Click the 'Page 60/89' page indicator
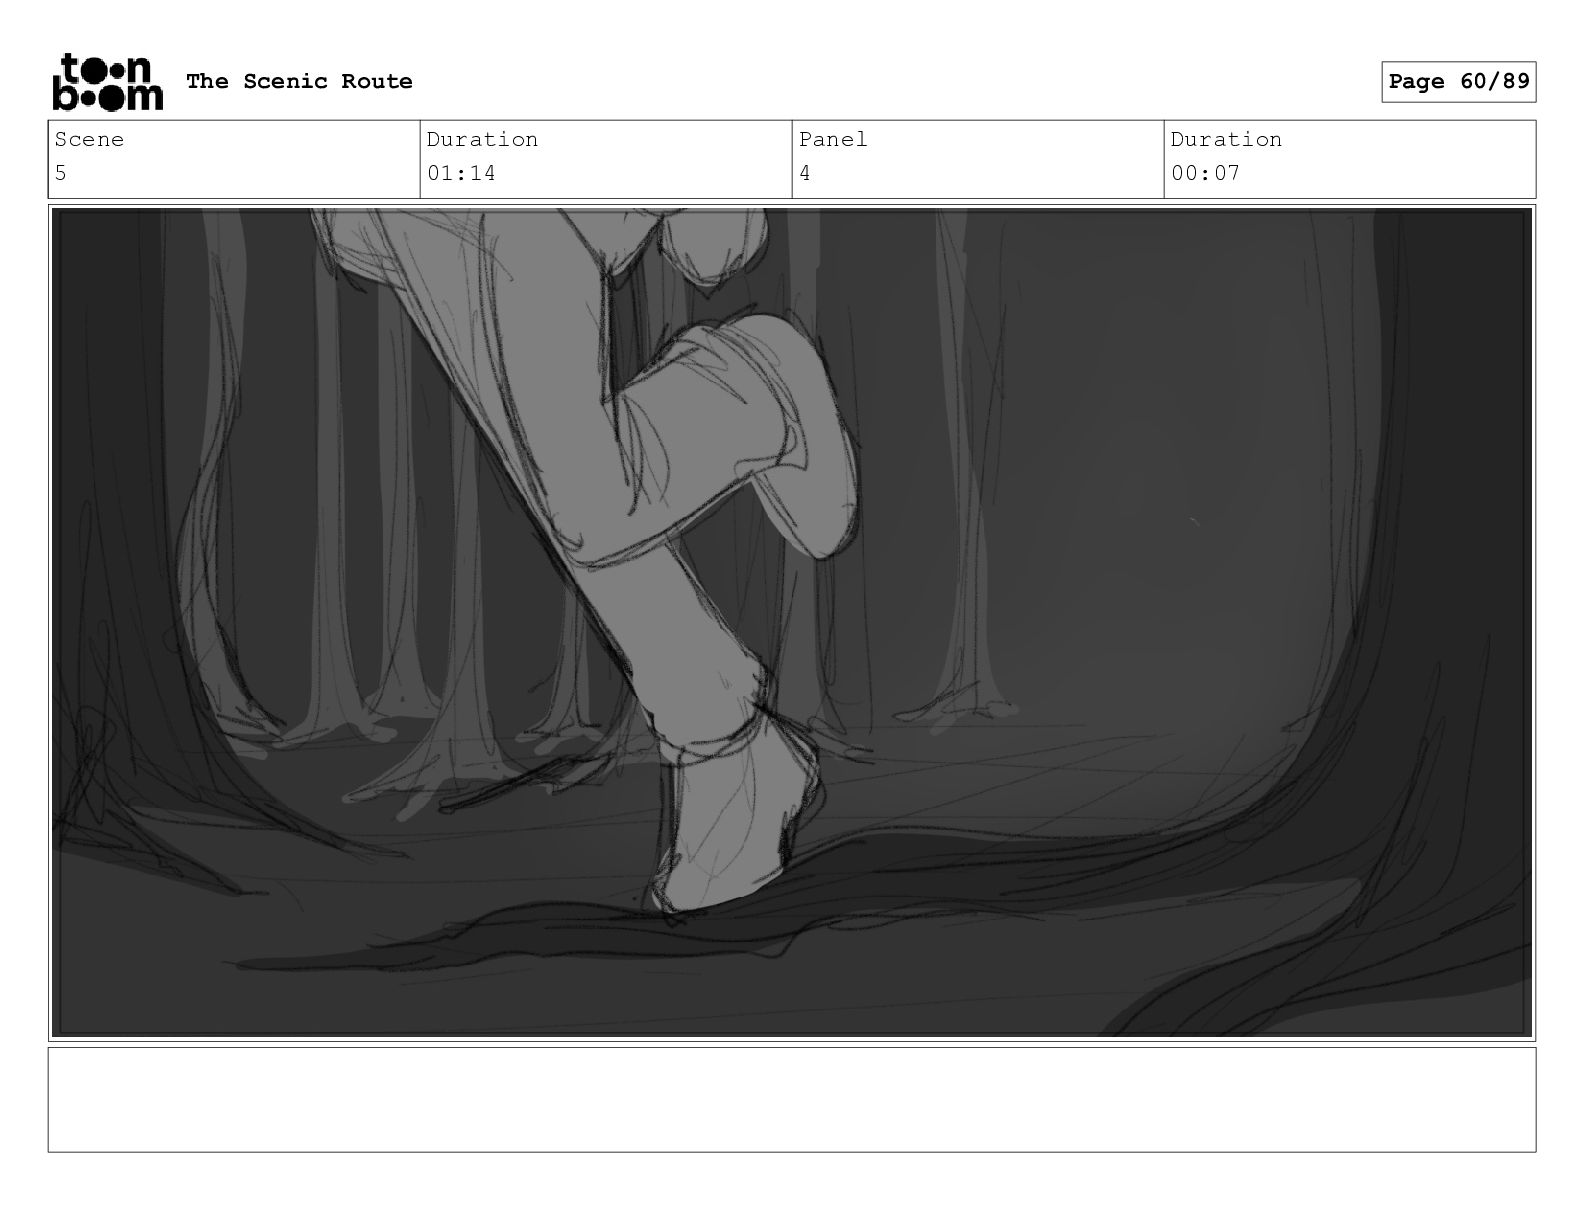The image size is (1584, 1224). pos(1459,81)
